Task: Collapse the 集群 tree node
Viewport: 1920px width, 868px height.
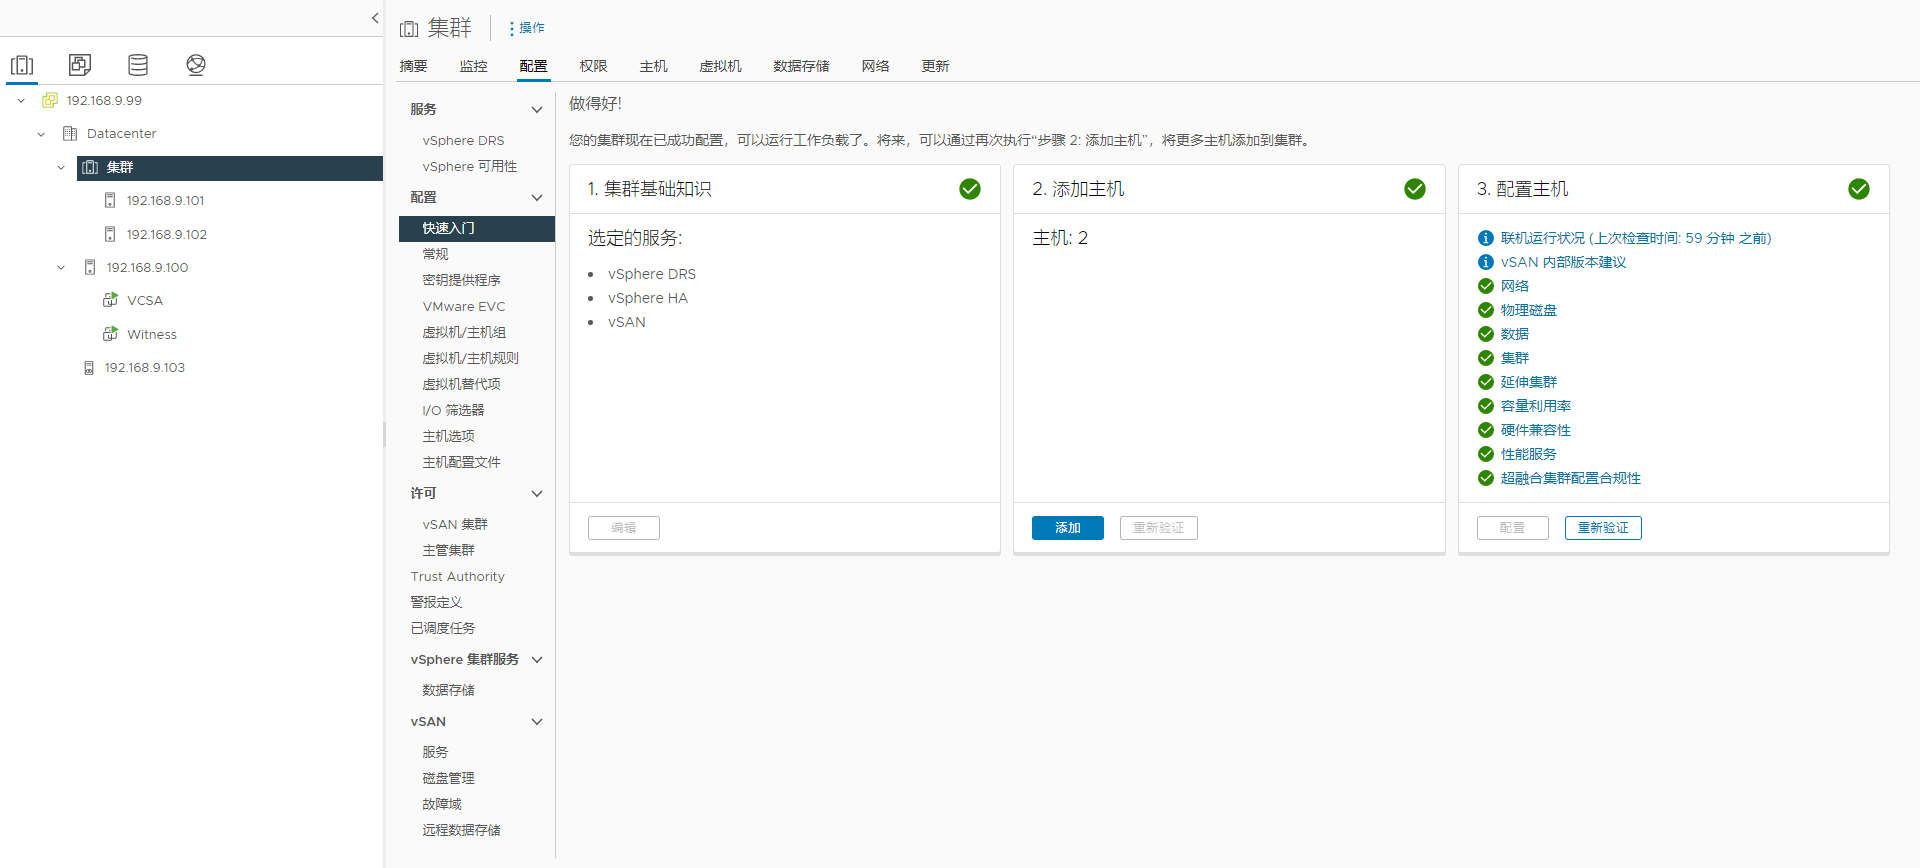Action: coord(61,168)
